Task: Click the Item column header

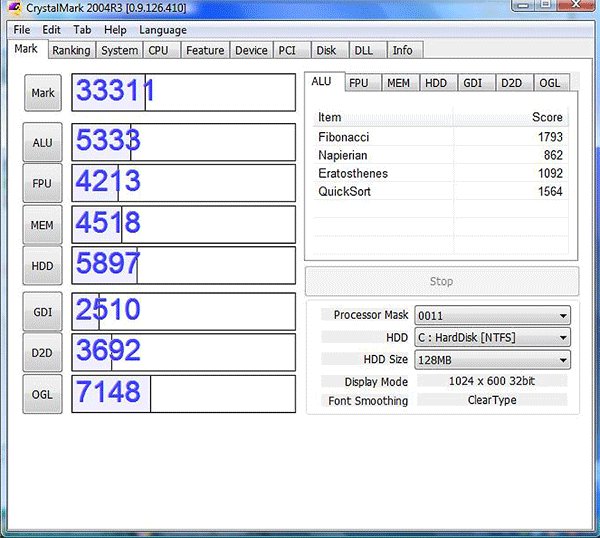Action: pyautogui.click(x=383, y=117)
